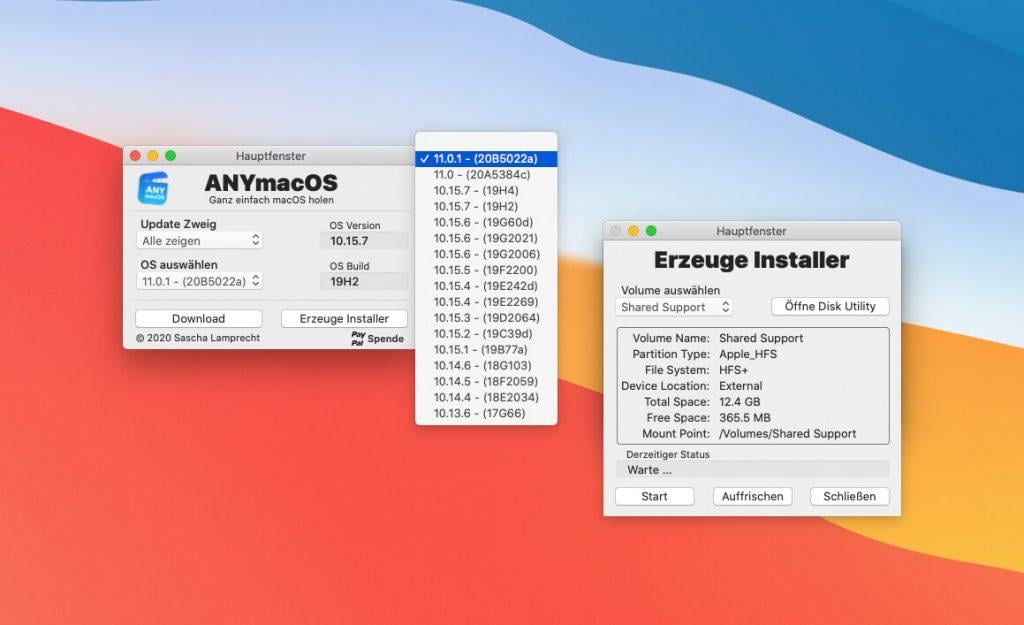The height and width of the screenshot is (625, 1024).
Task: Click the Device Location value External
Action: (x=741, y=386)
